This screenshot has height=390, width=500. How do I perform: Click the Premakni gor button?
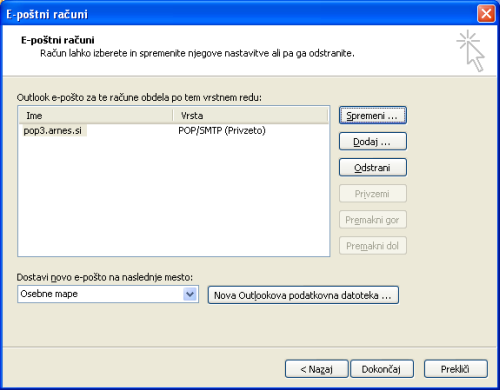pos(373,220)
